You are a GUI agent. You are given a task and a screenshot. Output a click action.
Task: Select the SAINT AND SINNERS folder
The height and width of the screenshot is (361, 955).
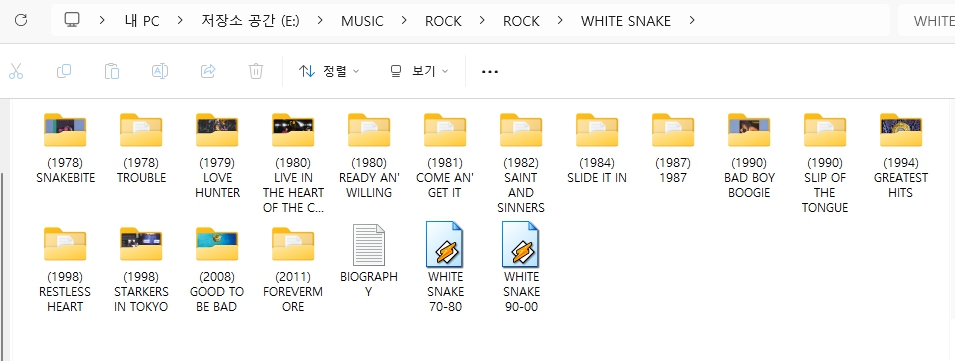point(521,163)
